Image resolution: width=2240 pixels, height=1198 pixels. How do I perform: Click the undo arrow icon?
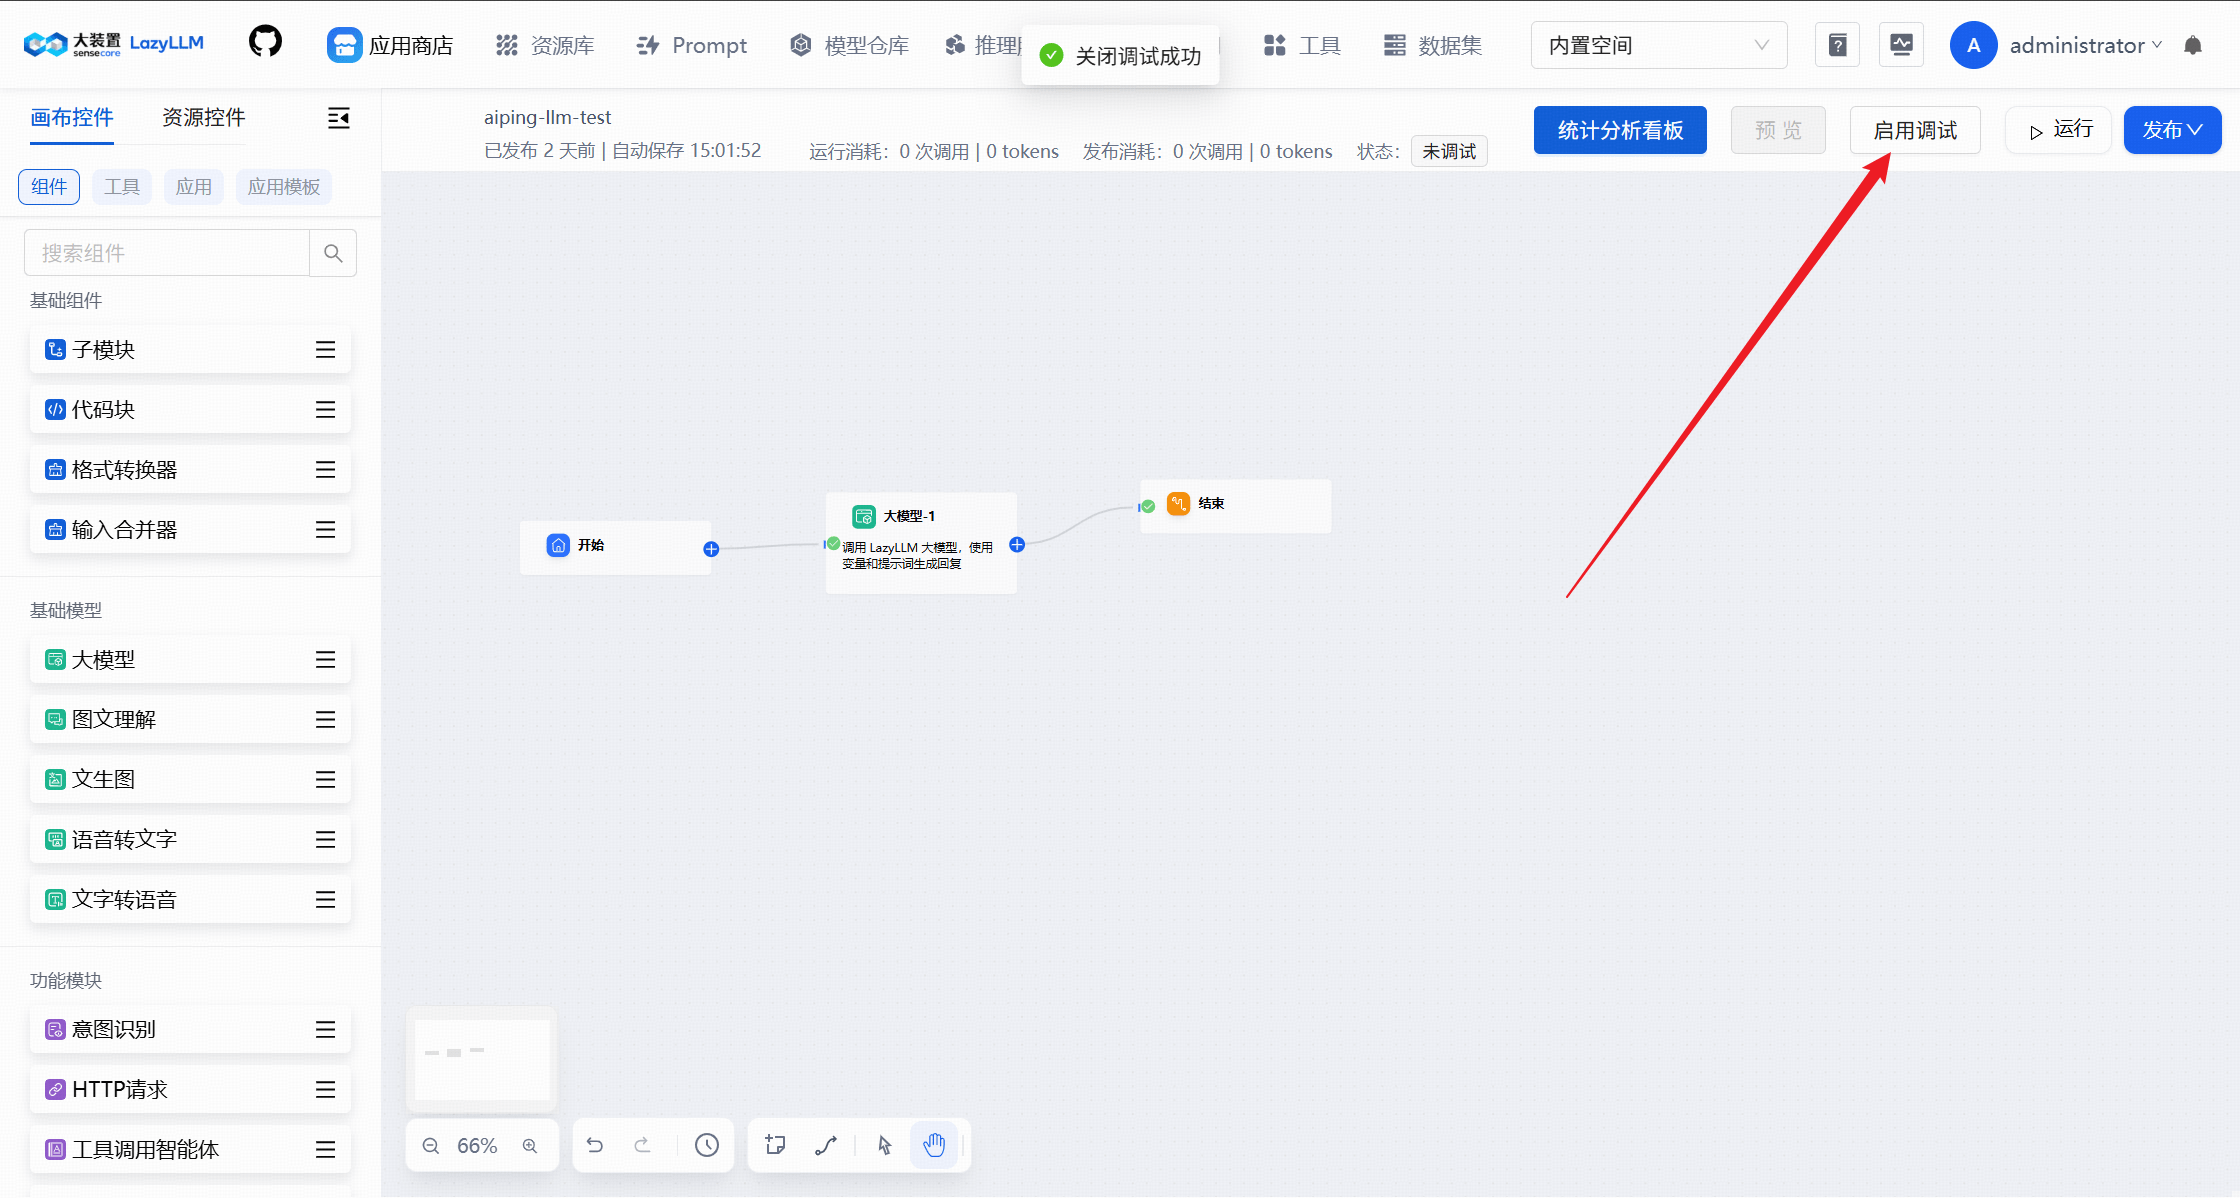(x=595, y=1145)
